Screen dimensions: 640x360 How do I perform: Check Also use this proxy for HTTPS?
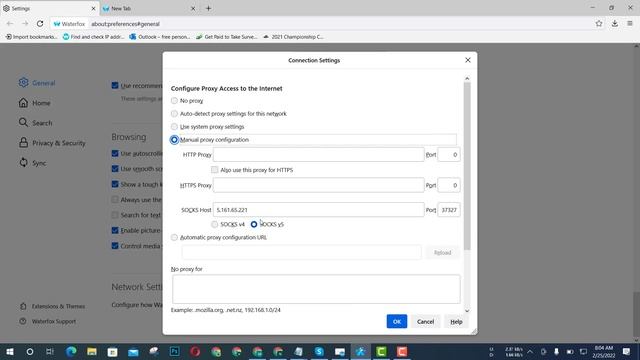tap(214, 169)
